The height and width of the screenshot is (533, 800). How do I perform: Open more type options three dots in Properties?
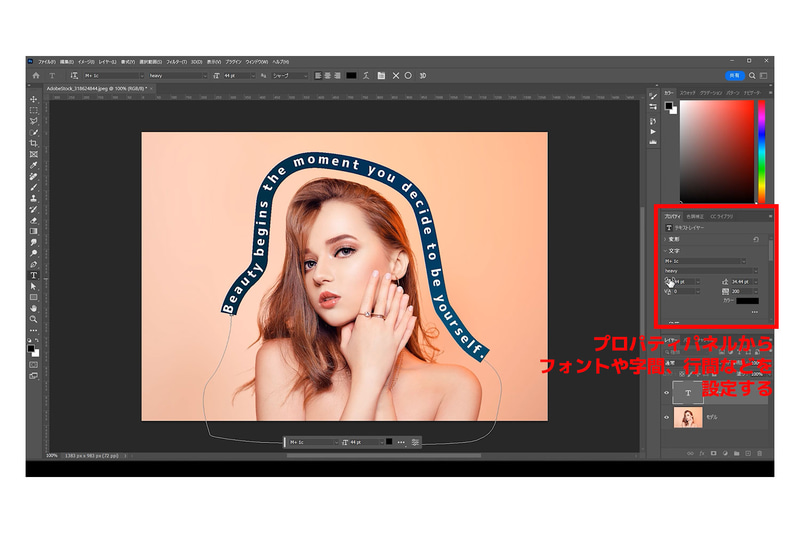(754, 312)
